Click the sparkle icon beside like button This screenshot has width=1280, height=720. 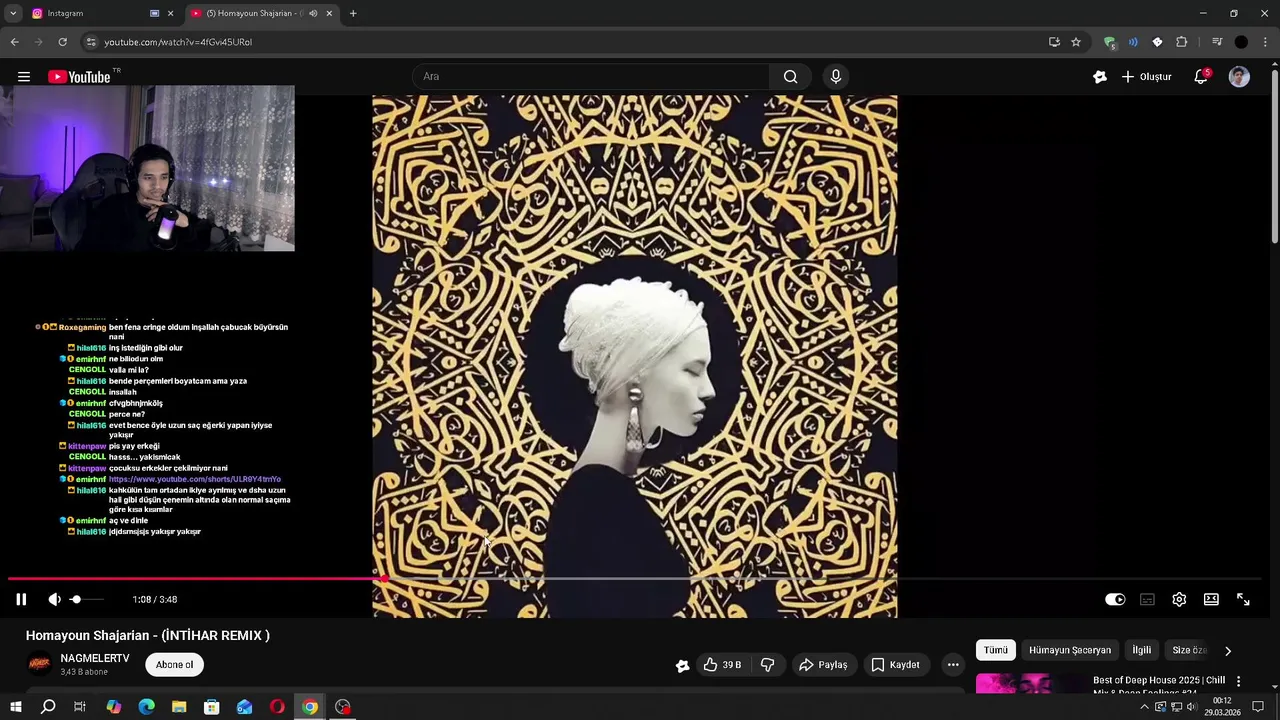pyautogui.click(x=682, y=666)
